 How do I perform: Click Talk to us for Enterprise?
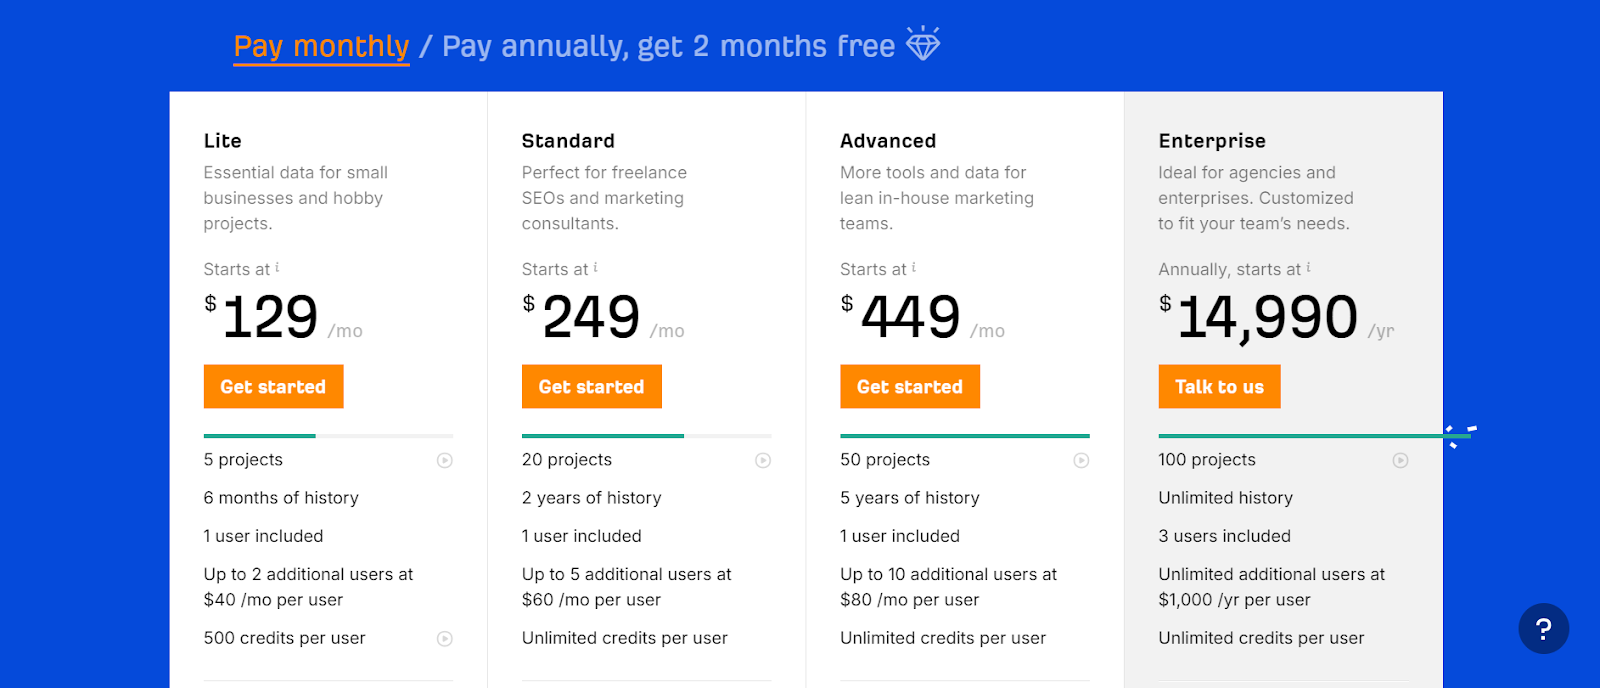(1219, 386)
